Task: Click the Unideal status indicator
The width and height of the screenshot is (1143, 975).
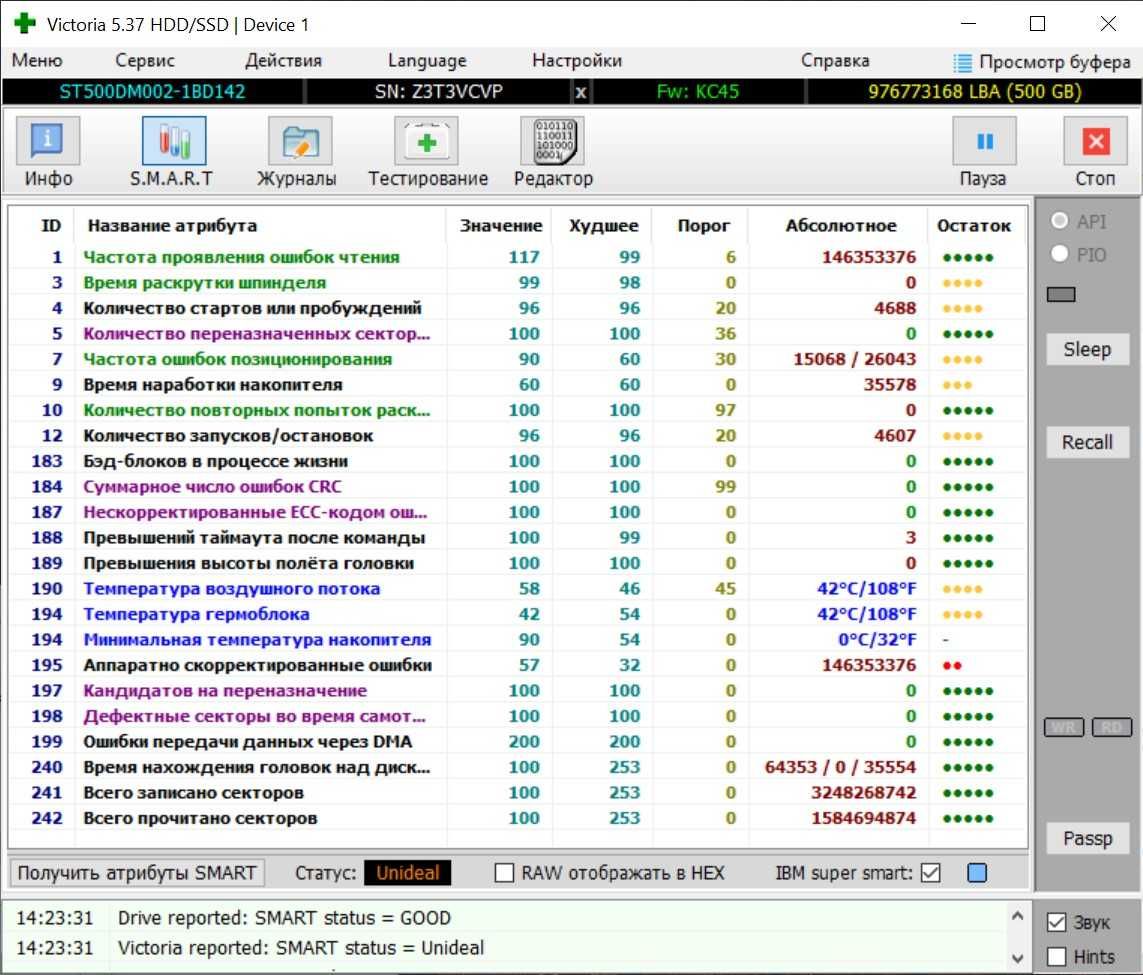Action: 407,873
